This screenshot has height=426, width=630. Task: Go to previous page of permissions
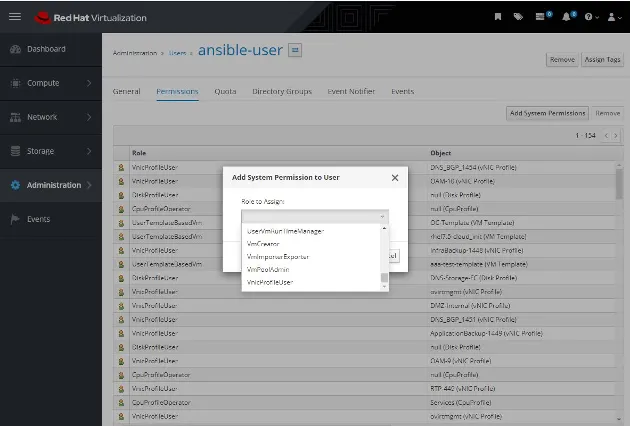click(x=606, y=136)
